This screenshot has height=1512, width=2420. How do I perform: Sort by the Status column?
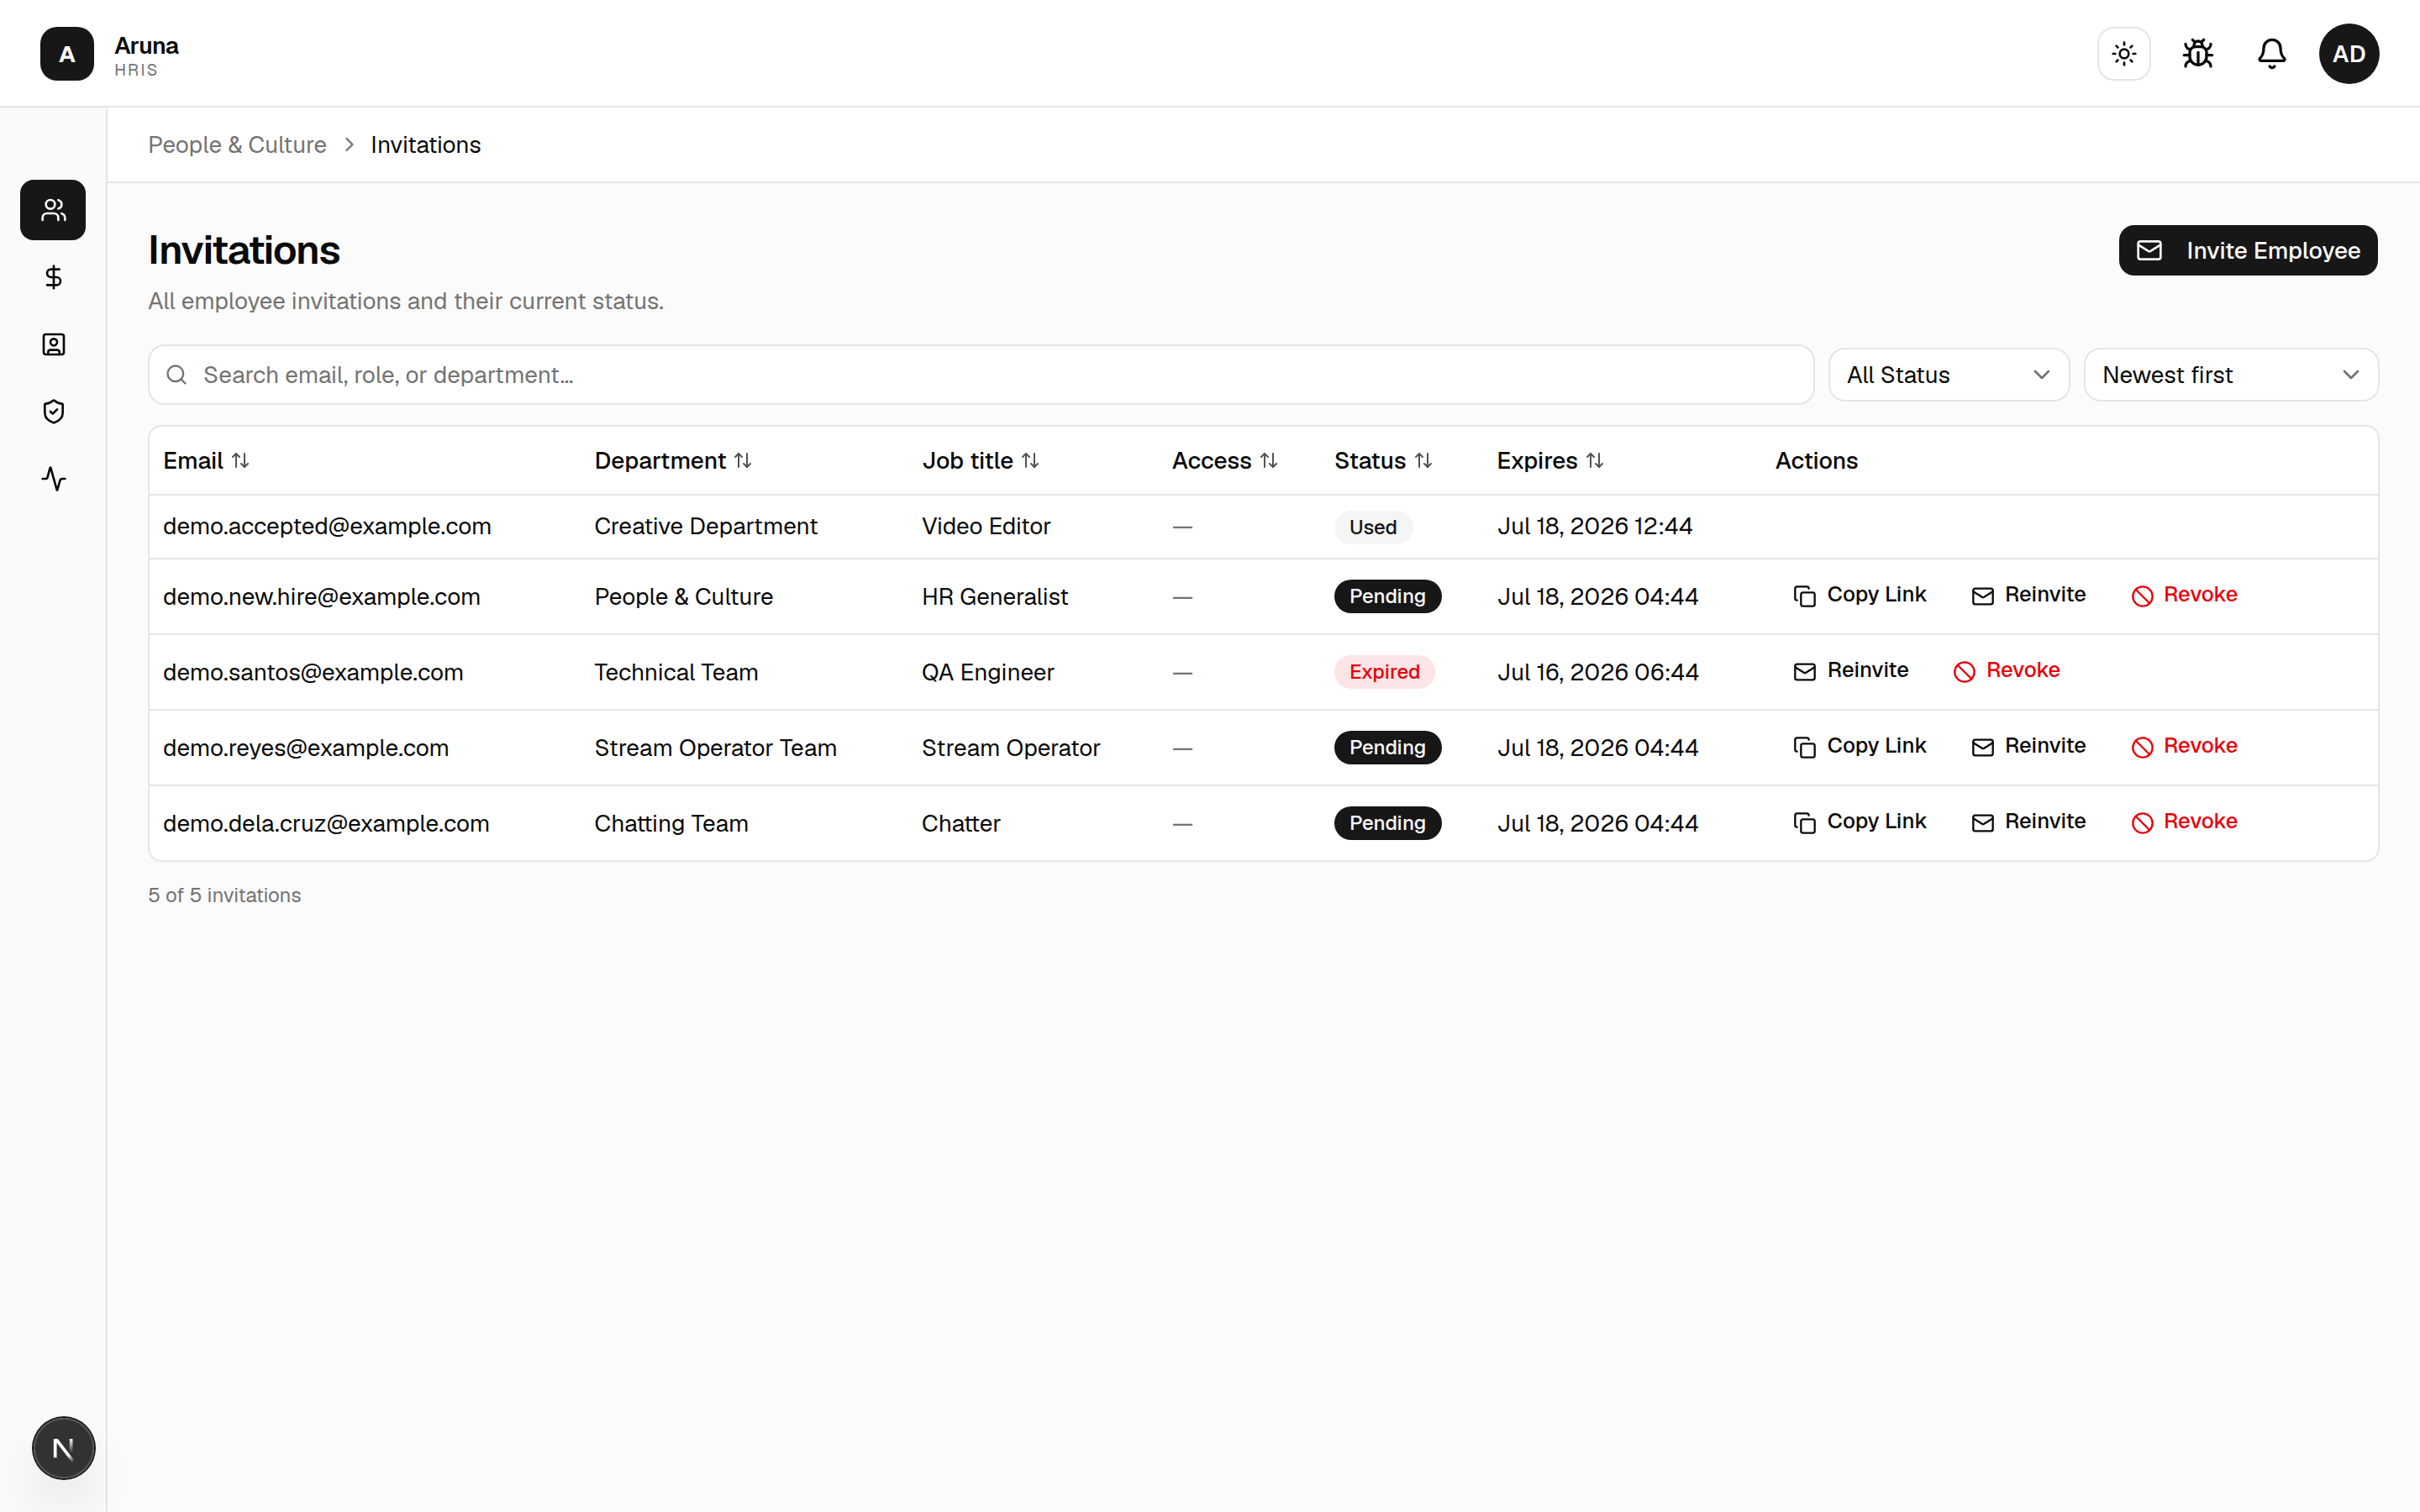pos(1384,461)
